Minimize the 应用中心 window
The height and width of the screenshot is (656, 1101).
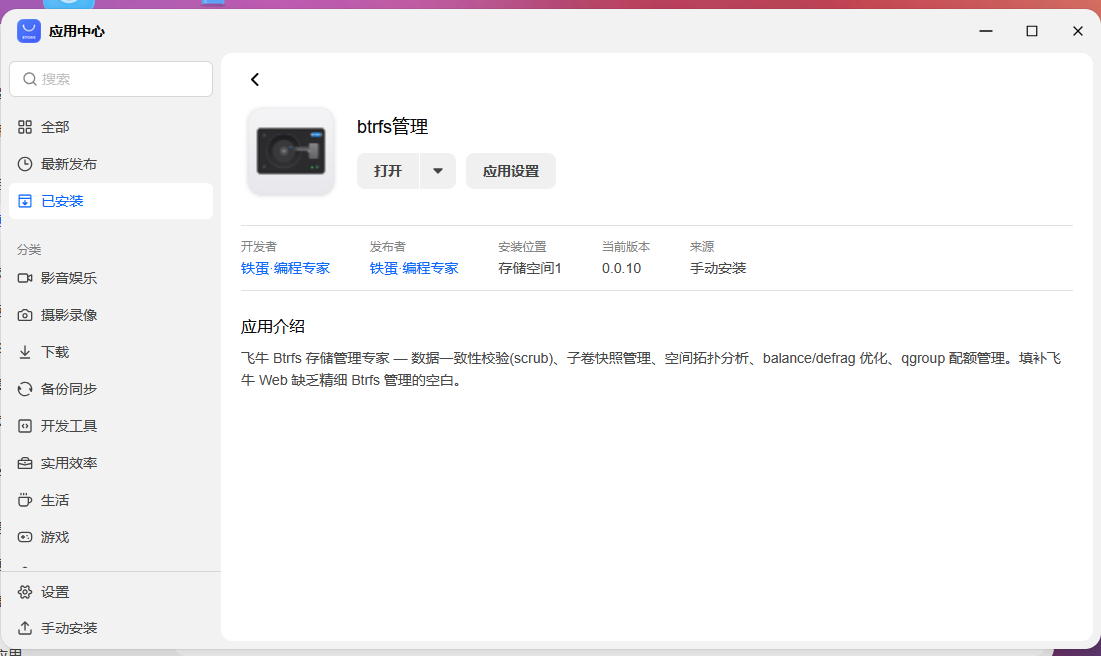click(x=986, y=31)
